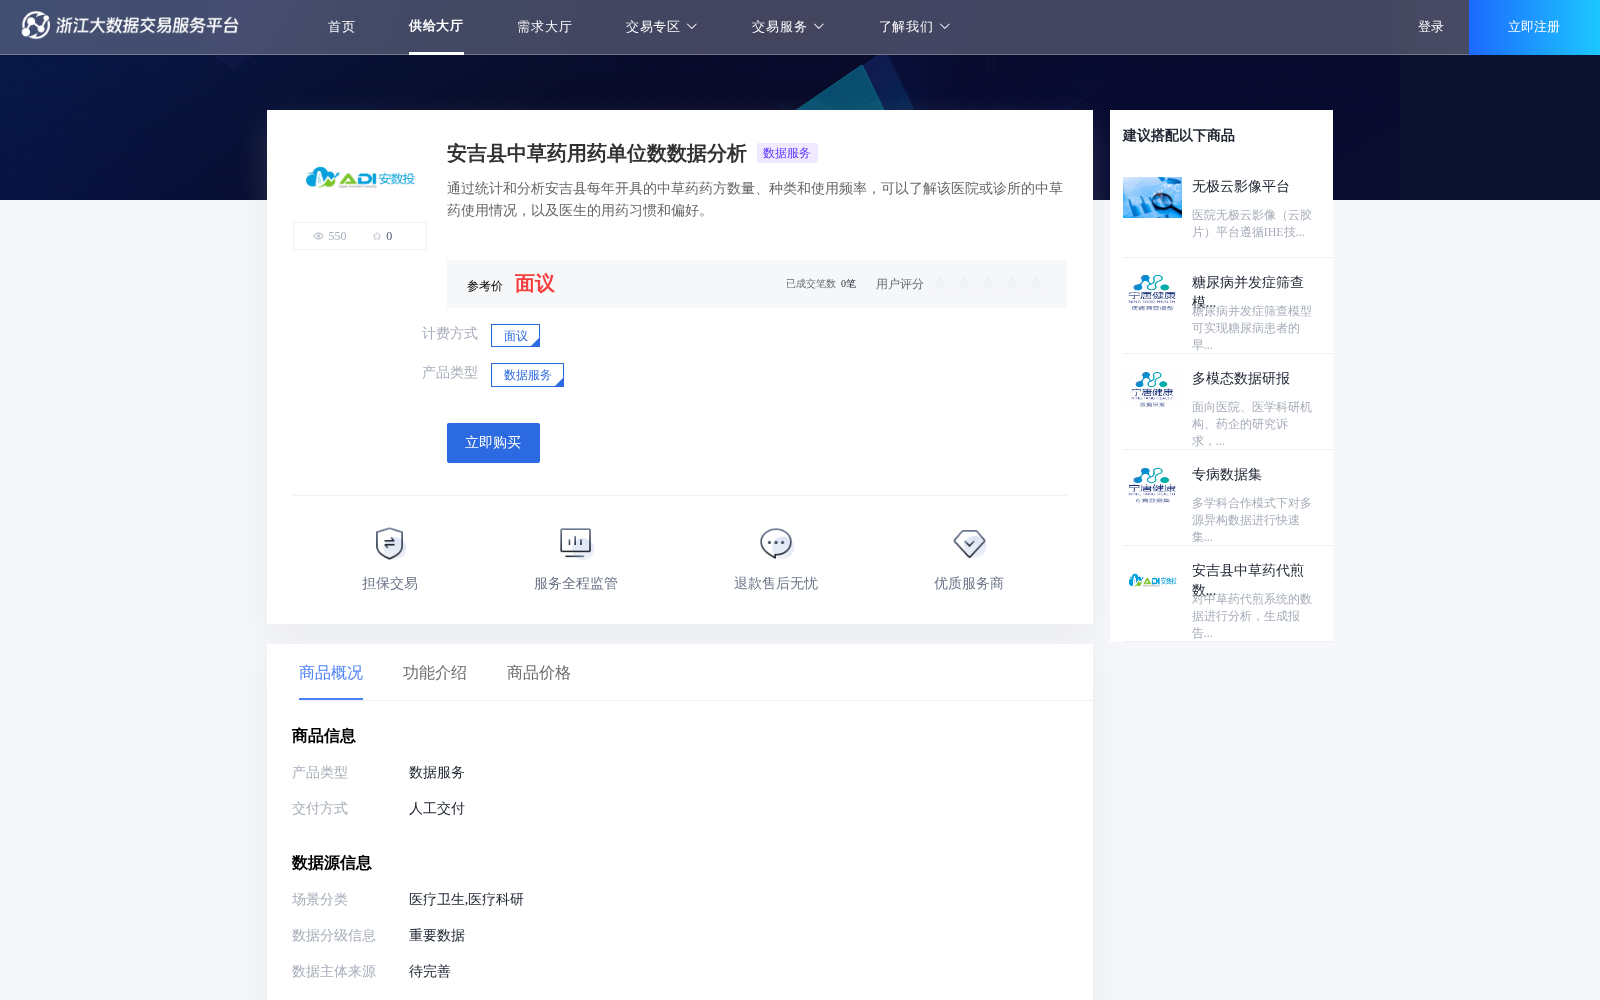Open 多模态数据研报 title link
The height and width of the screenshot is (1000, 1600).
click(1241, 379)
